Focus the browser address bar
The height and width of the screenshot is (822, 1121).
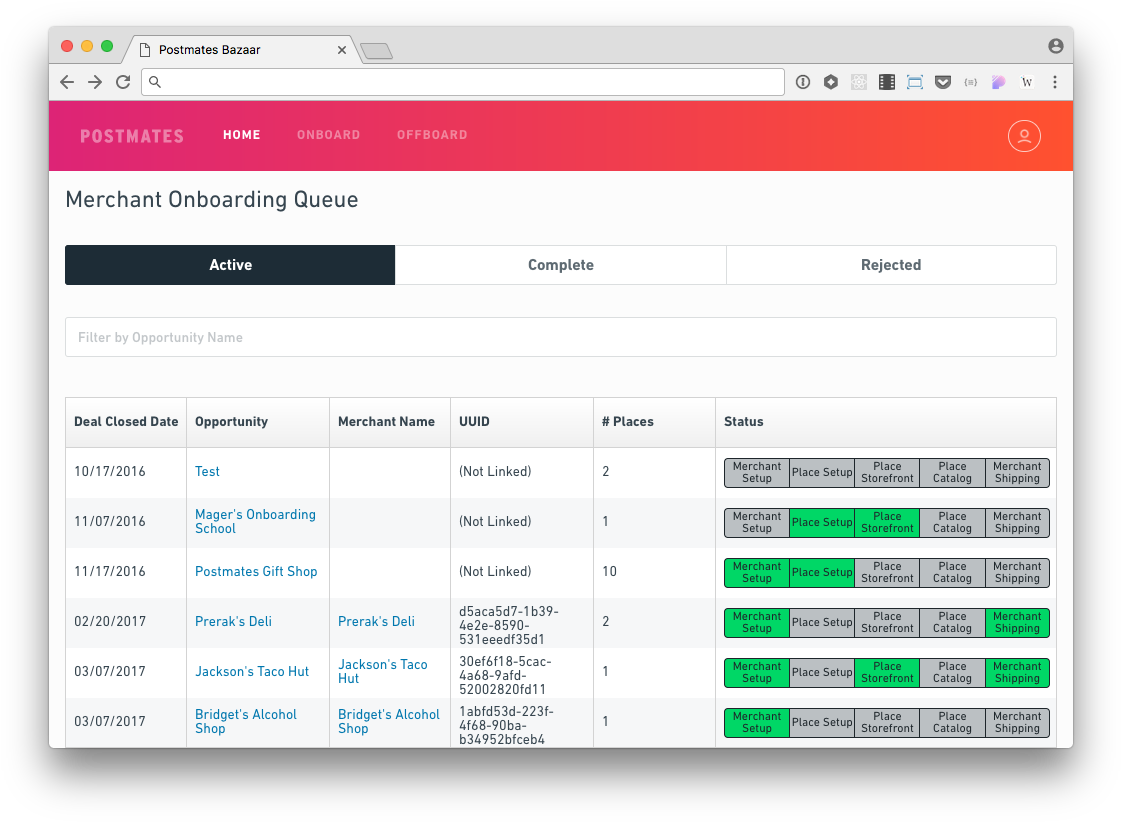(x=463, y=82)
